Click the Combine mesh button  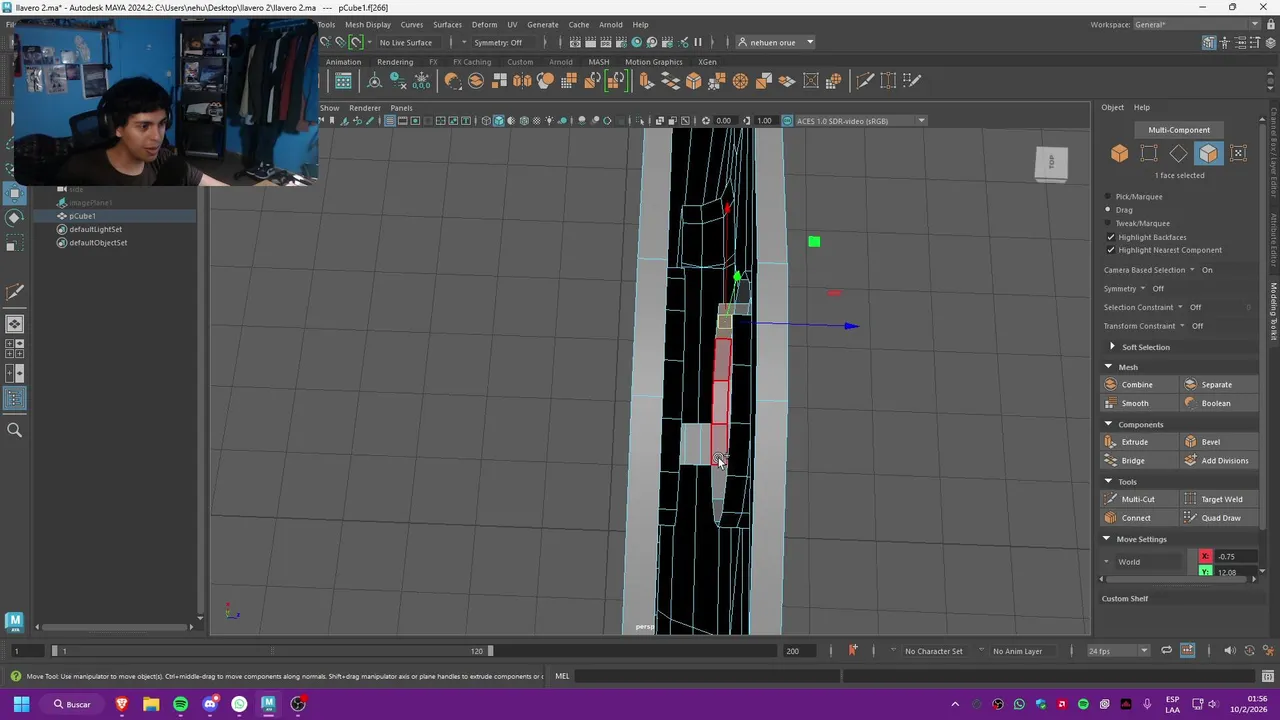(1138, 384)
